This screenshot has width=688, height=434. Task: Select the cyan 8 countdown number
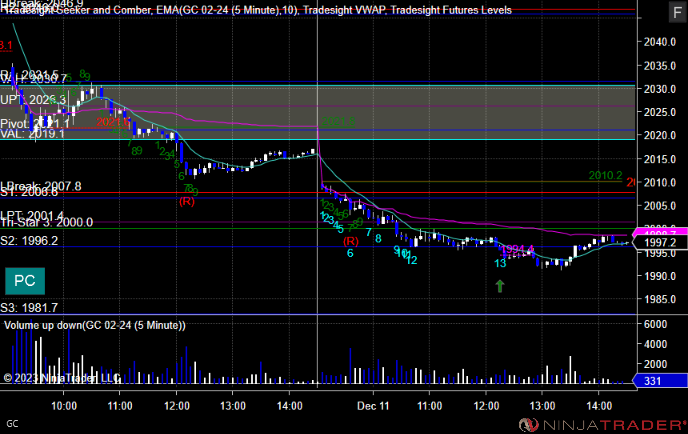pos(378,239)
